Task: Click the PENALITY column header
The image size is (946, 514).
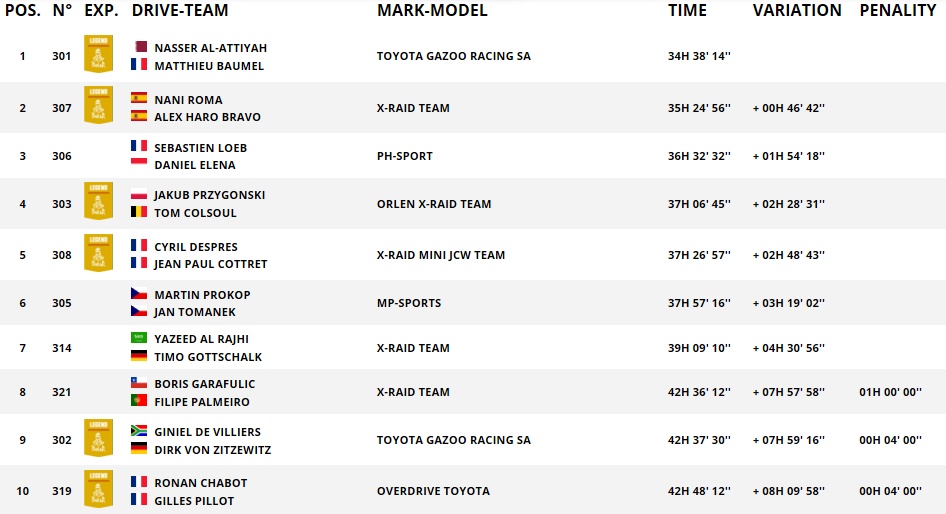Action: point(897,11)
